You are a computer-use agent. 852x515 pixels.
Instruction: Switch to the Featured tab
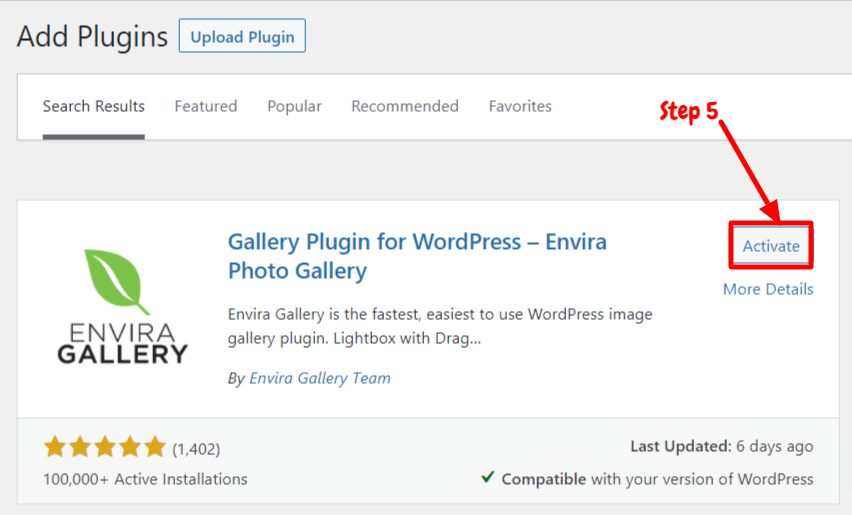(x=206, y=106)
